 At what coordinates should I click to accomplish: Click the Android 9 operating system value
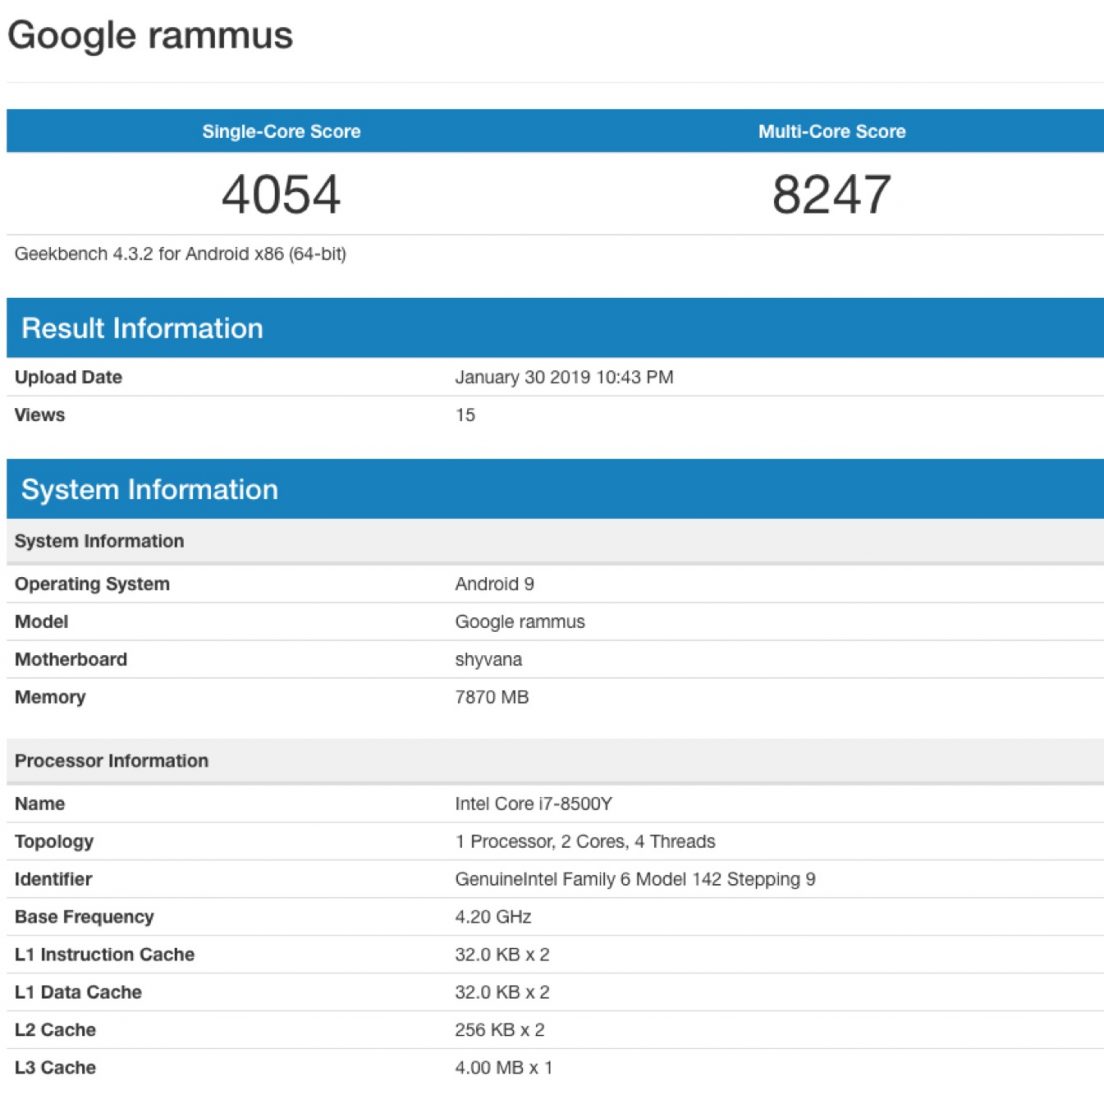(x=494, y=584)
